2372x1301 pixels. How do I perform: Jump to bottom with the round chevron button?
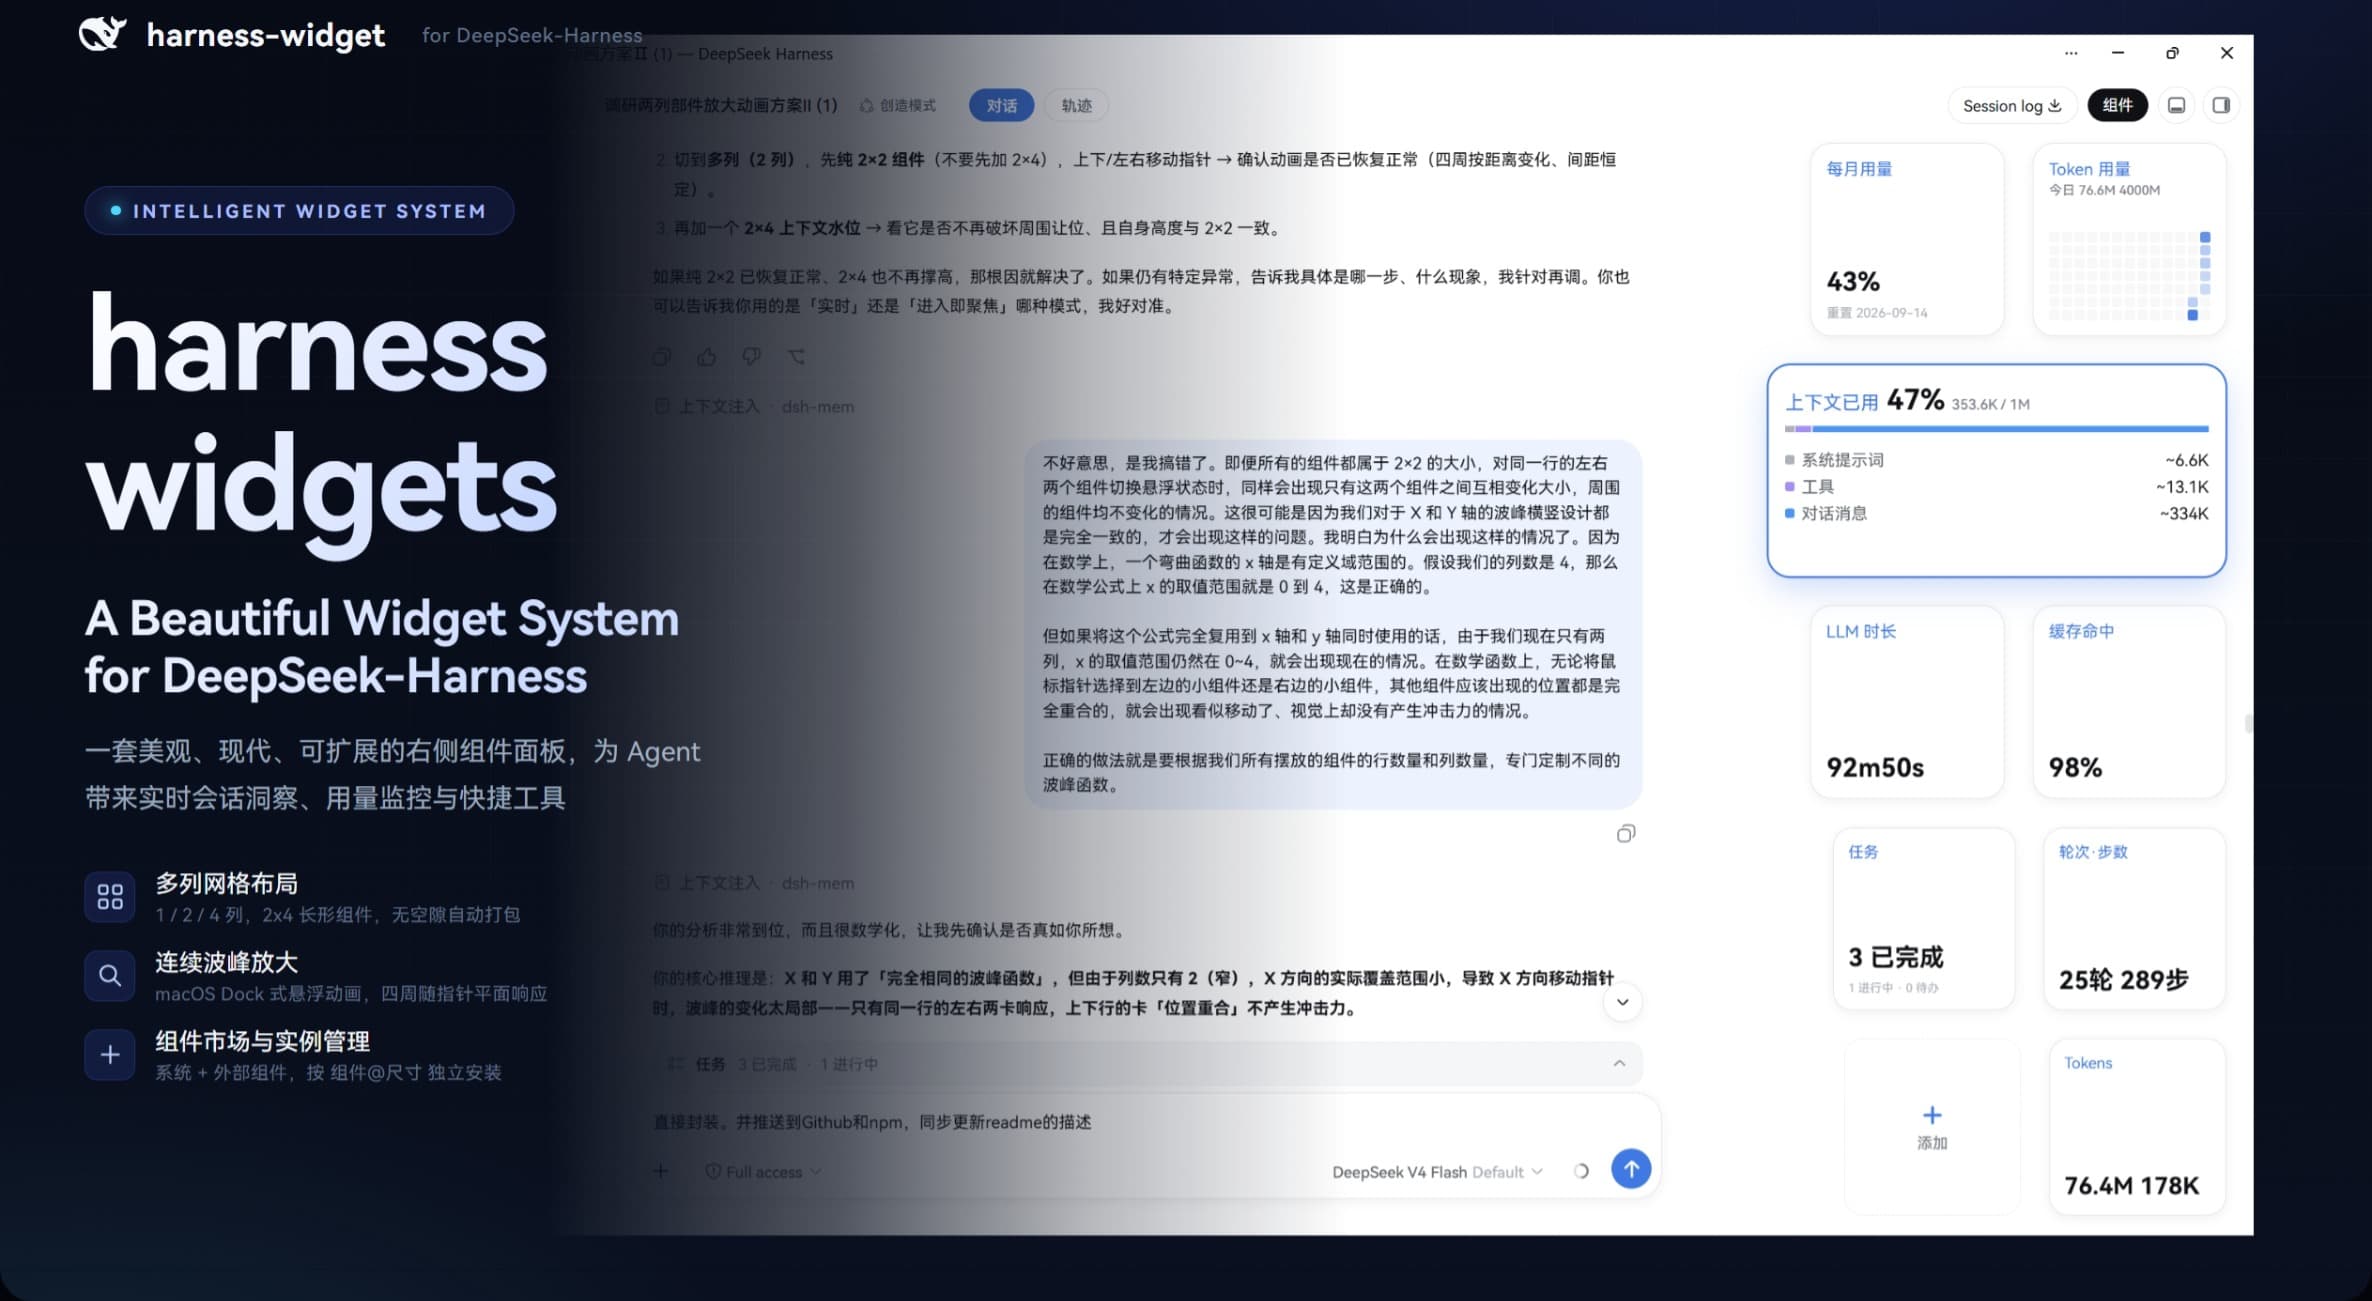[1622, 1002]
